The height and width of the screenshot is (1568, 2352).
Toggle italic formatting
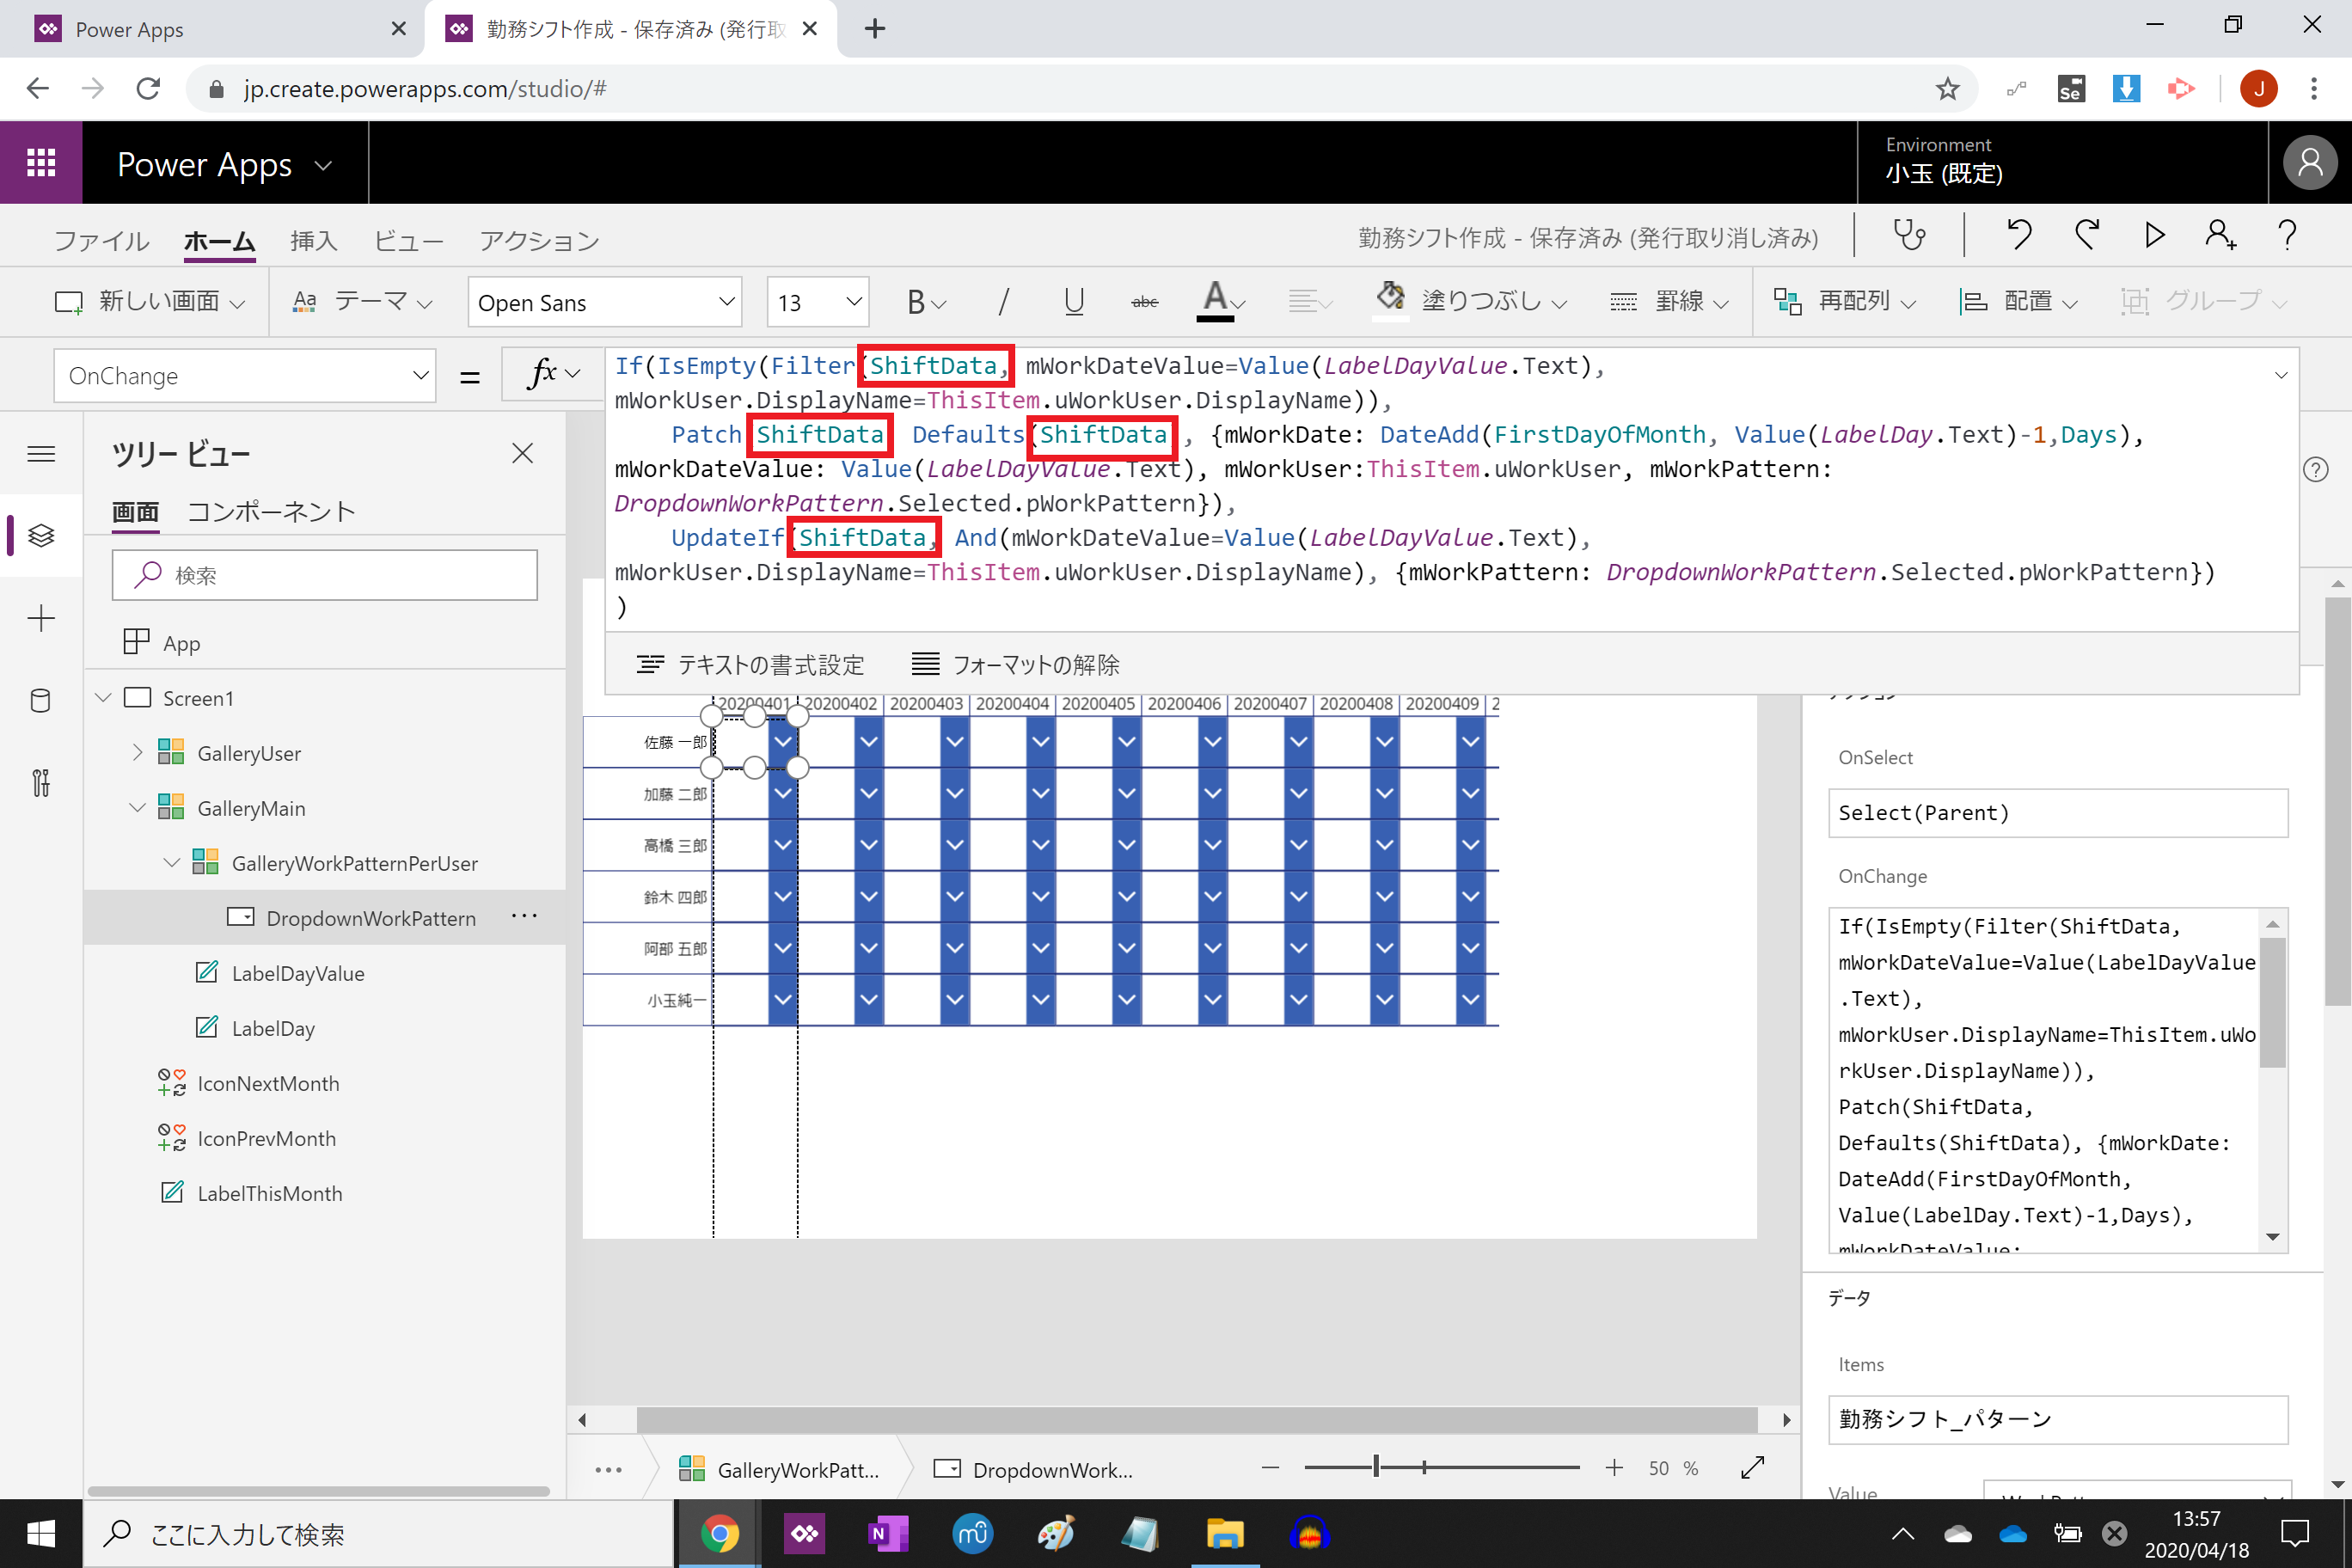1003,302
